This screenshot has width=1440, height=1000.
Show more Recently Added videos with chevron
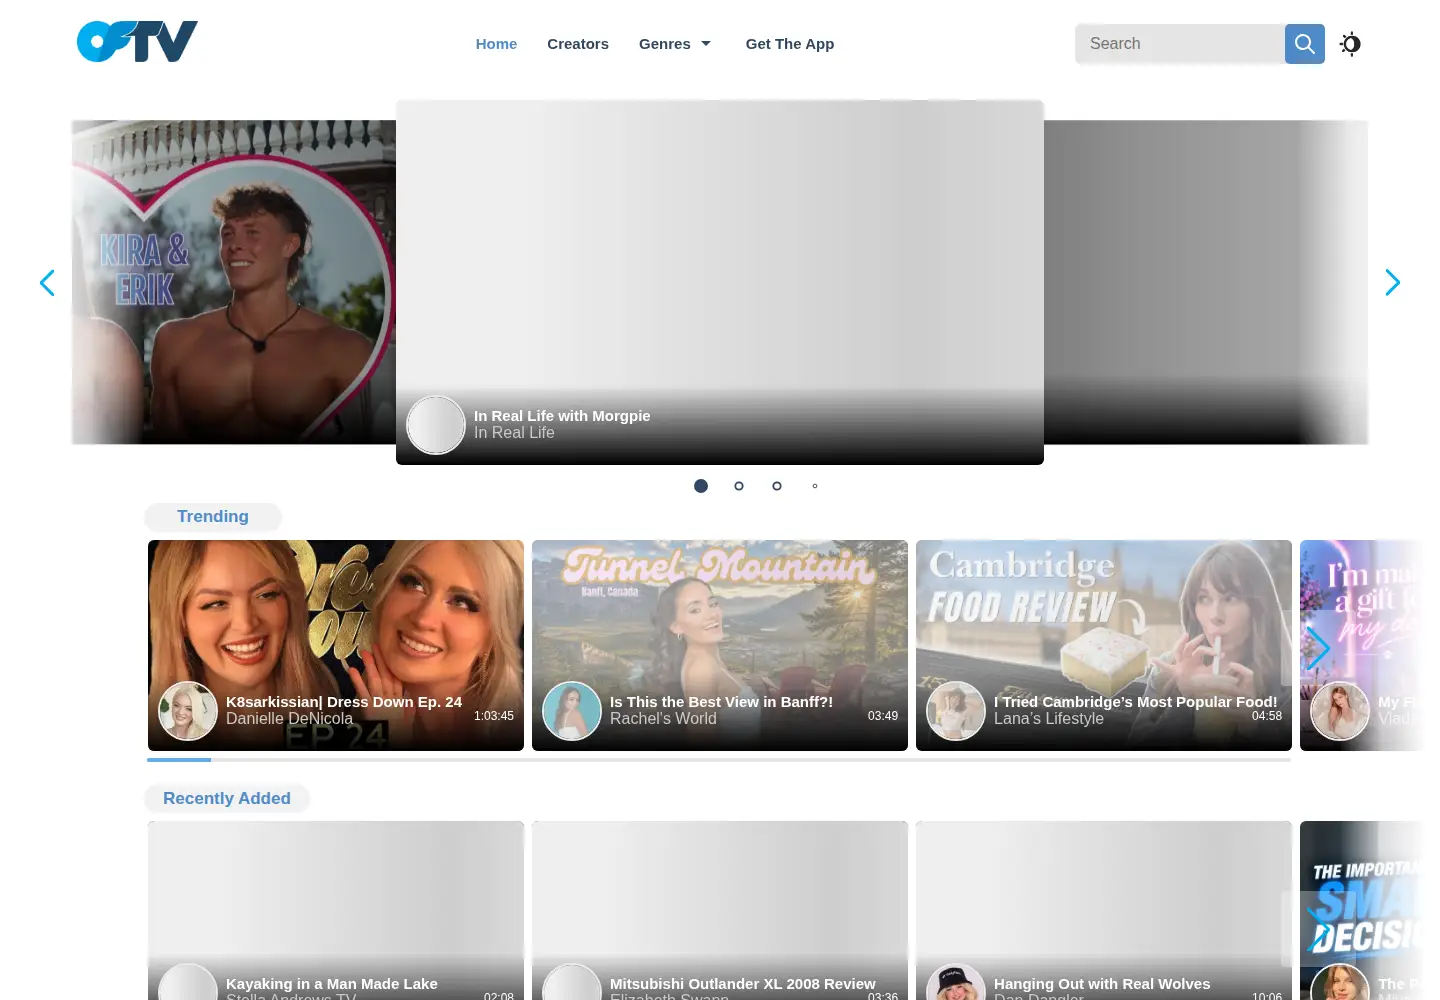coord(1318,929)
